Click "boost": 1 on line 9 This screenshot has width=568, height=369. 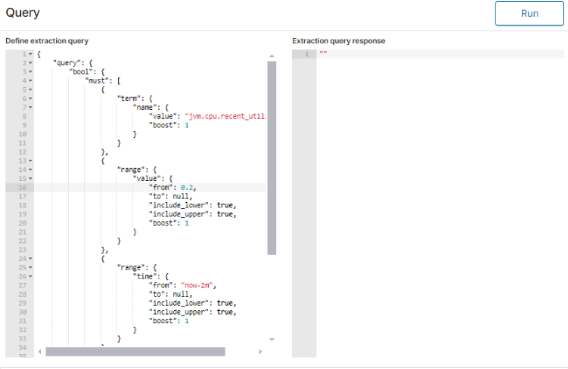[x=169, y=125]
